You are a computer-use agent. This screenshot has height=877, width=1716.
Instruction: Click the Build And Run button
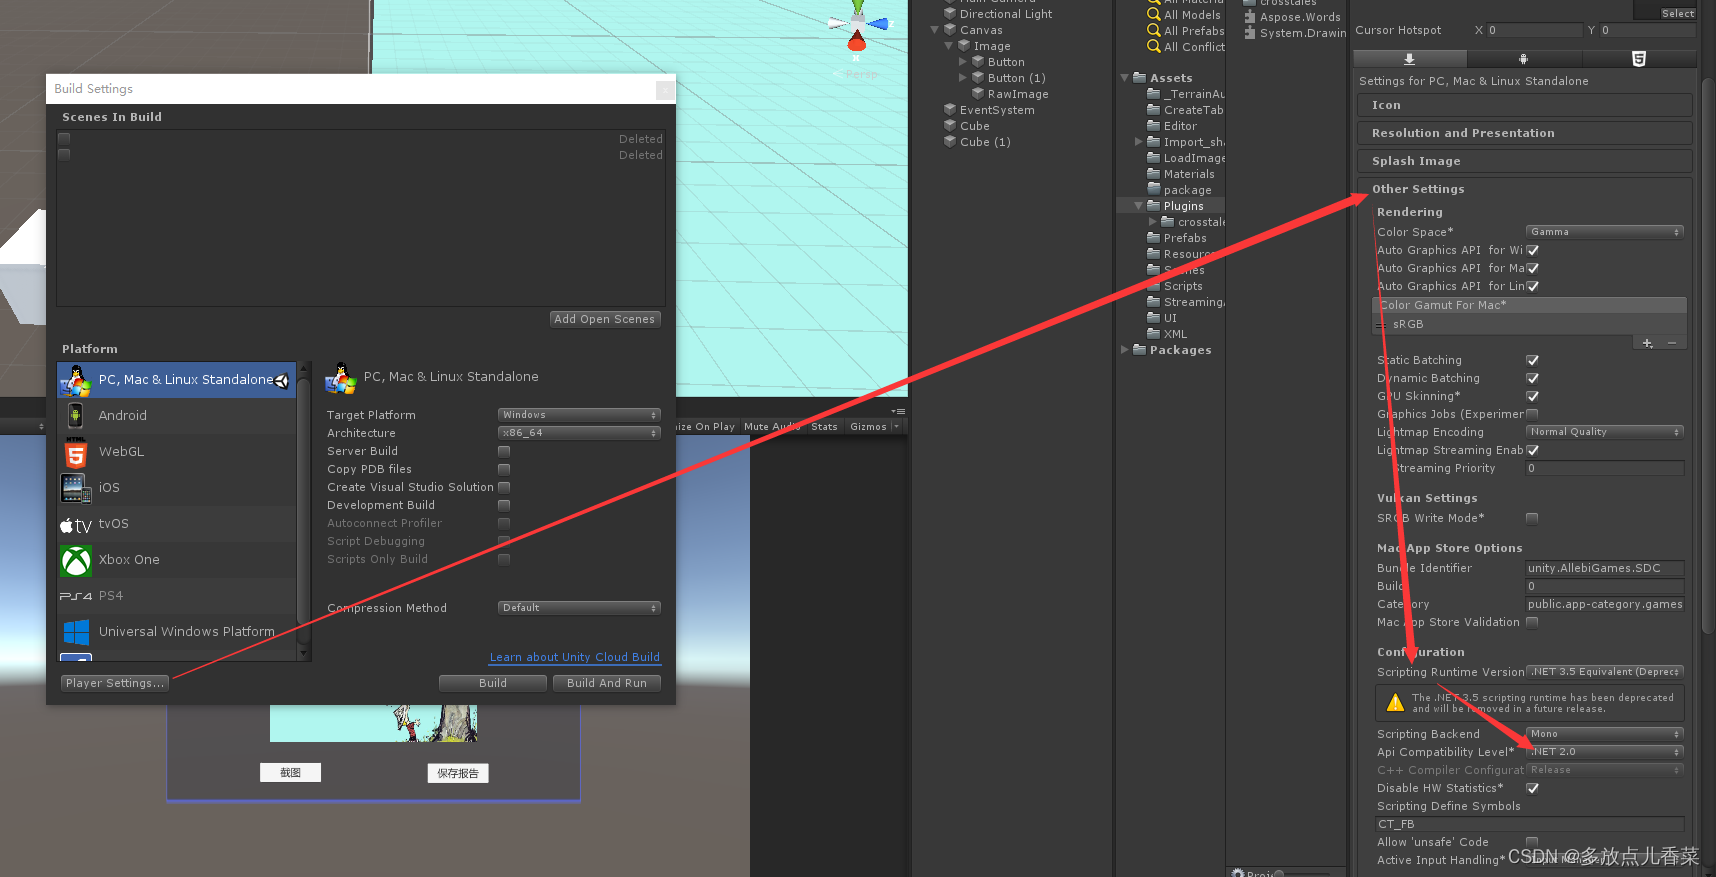[606, 683]
